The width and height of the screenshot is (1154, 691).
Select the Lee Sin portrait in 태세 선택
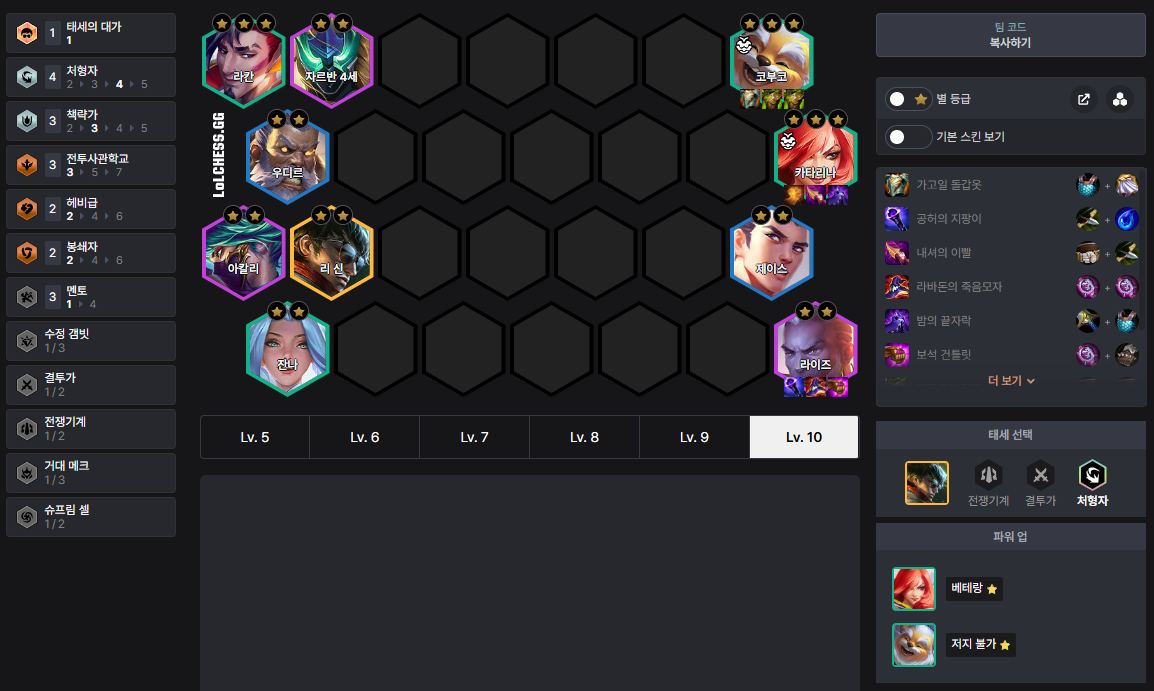pos(927,483)
